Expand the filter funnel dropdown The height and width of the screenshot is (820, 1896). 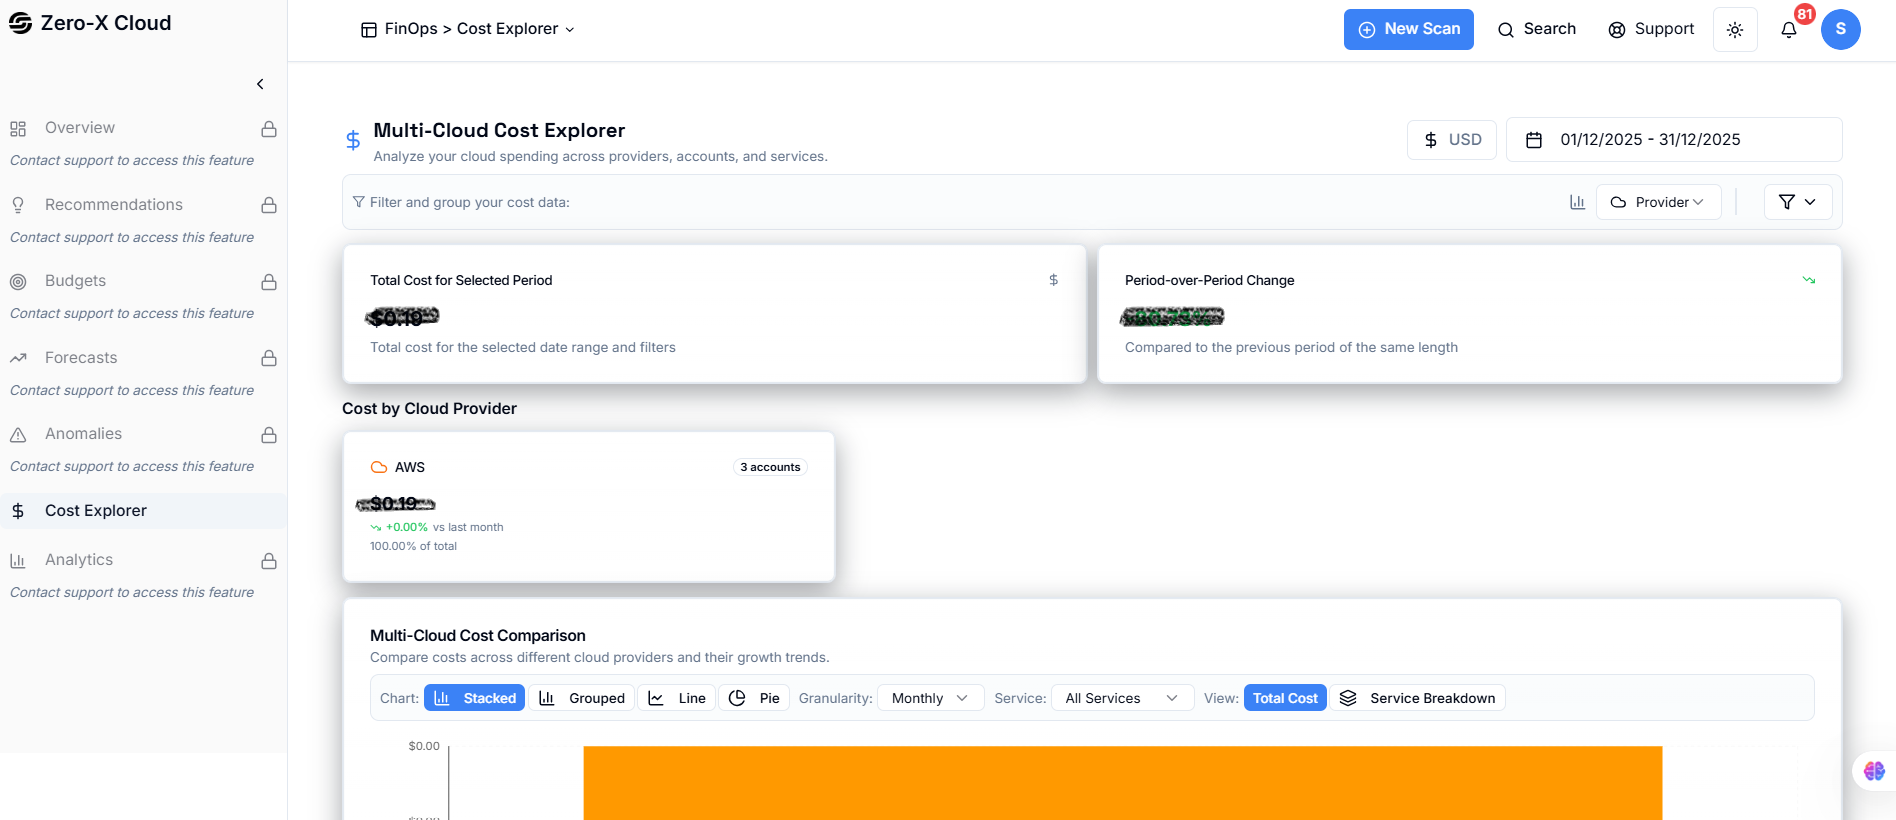pyautogui.click(x=1798, y=202)
